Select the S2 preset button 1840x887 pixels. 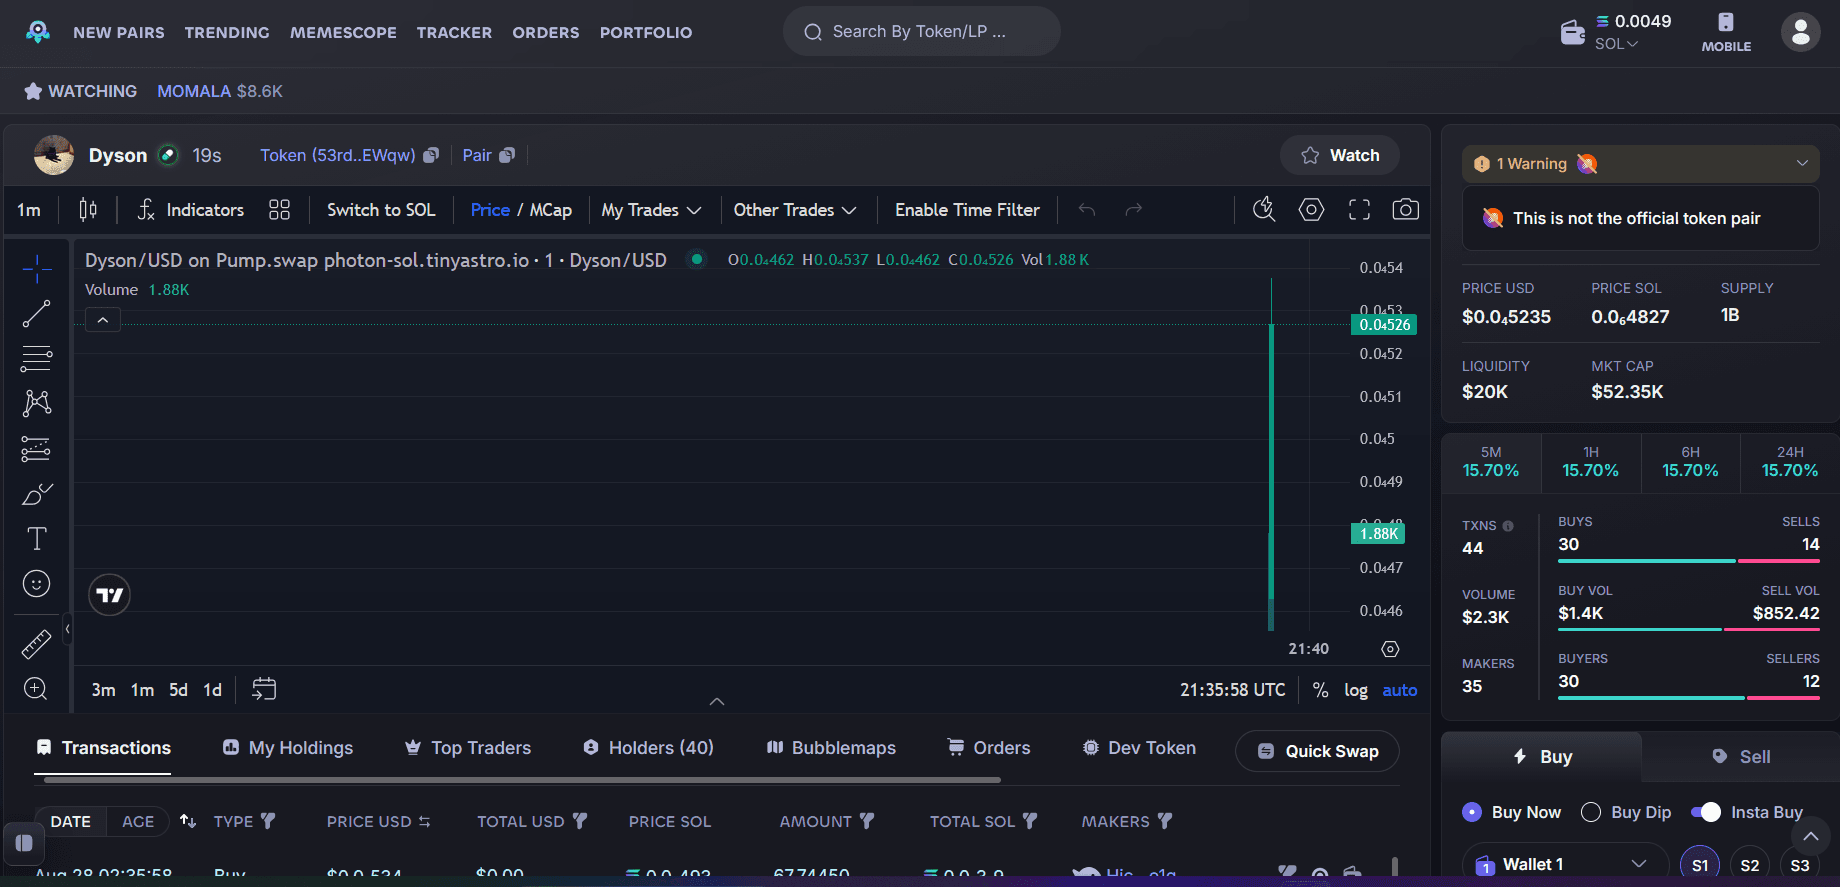(x=1750, y=865)
